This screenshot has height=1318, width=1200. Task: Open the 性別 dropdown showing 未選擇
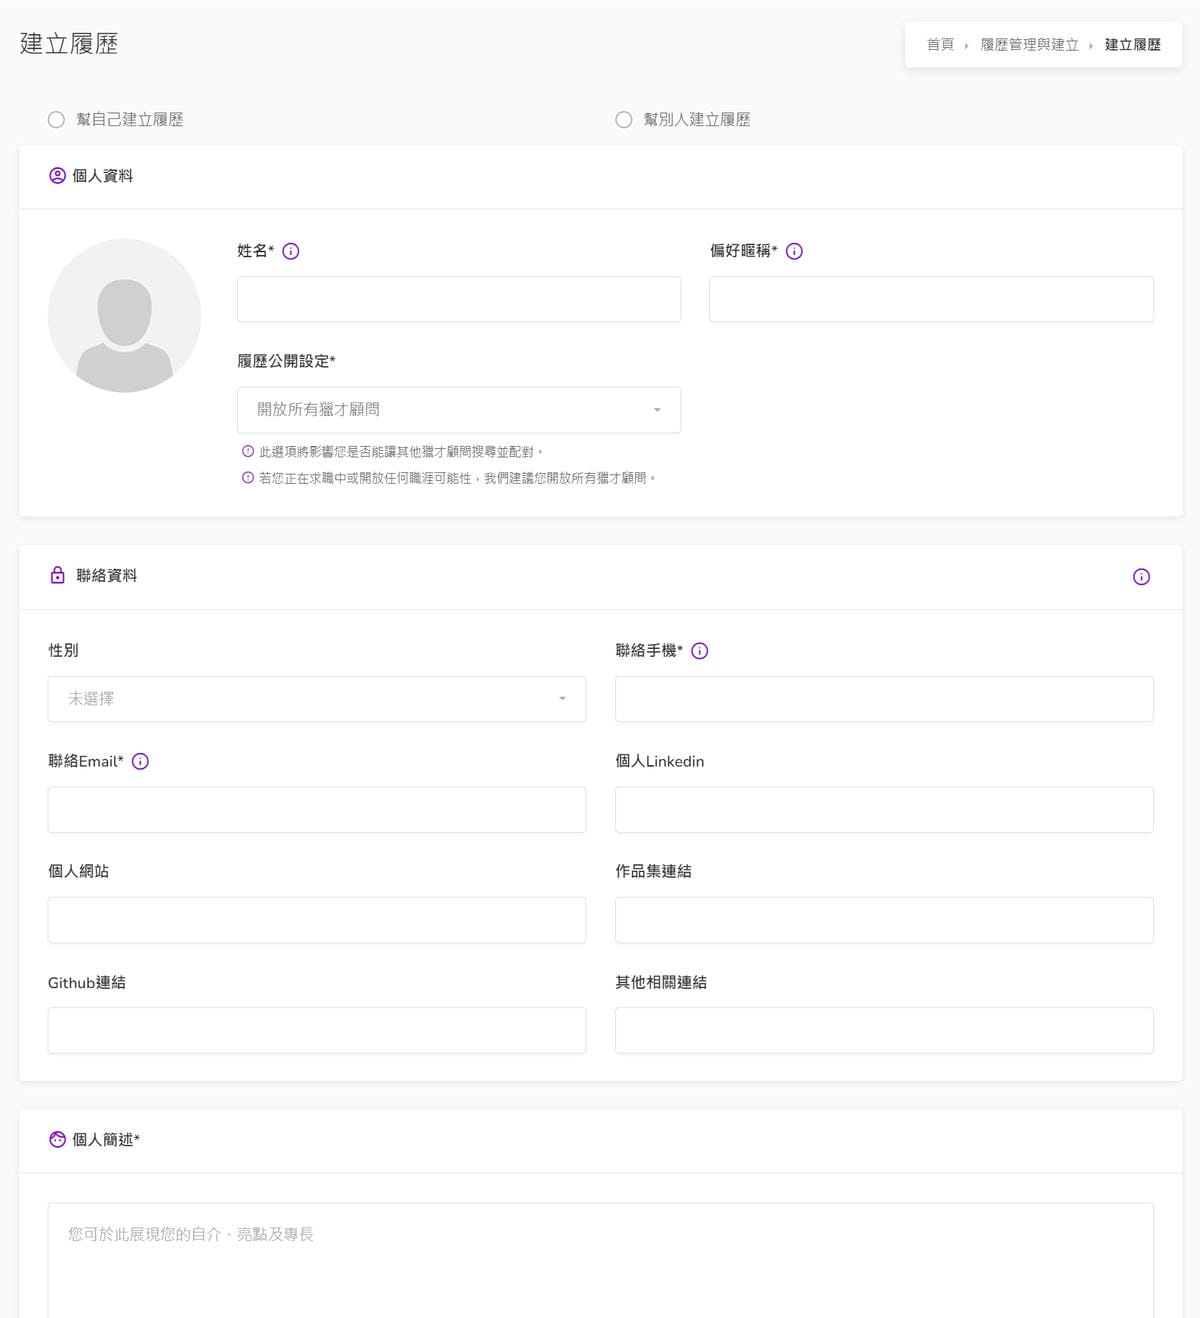tap(317, 699)
